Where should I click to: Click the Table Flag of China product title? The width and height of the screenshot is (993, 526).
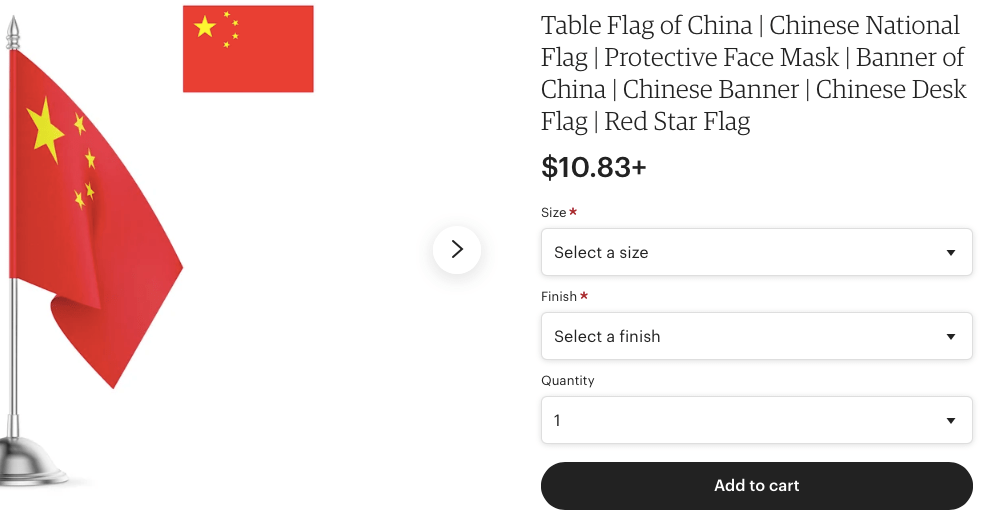(753, 73)
